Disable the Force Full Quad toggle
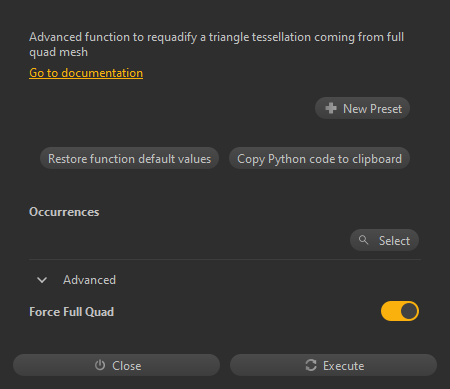450x389 pixels. point(400,311)
